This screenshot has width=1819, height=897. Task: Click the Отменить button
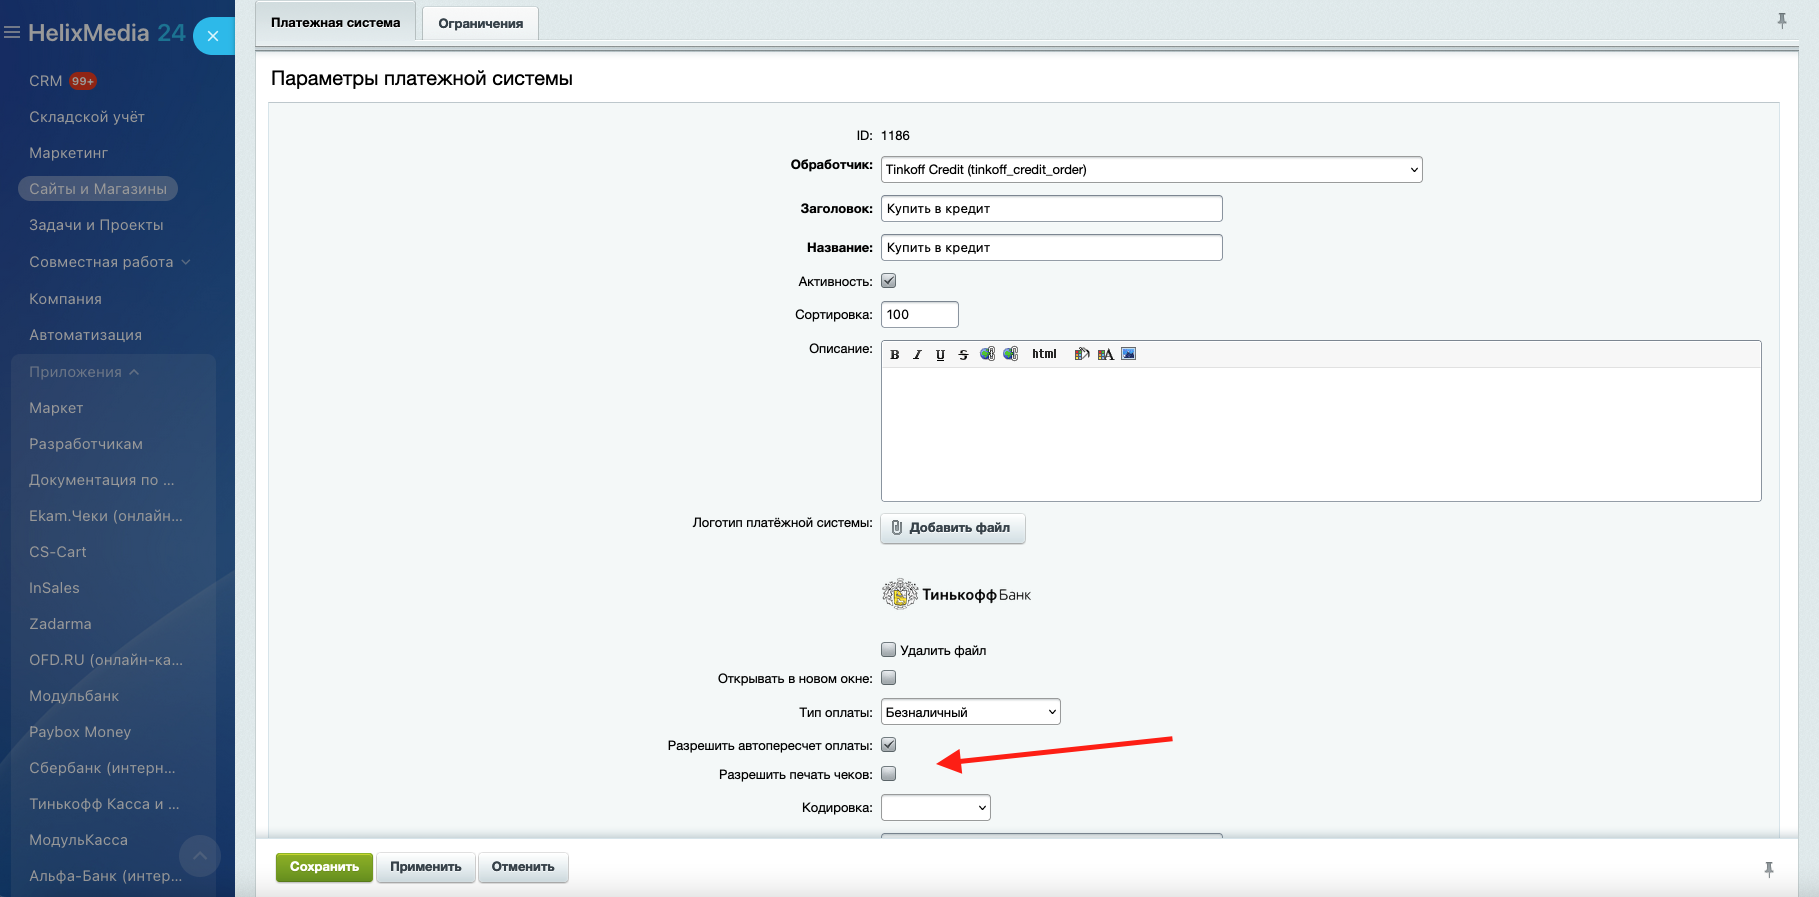pyautogui.click(x=523, y=867)
